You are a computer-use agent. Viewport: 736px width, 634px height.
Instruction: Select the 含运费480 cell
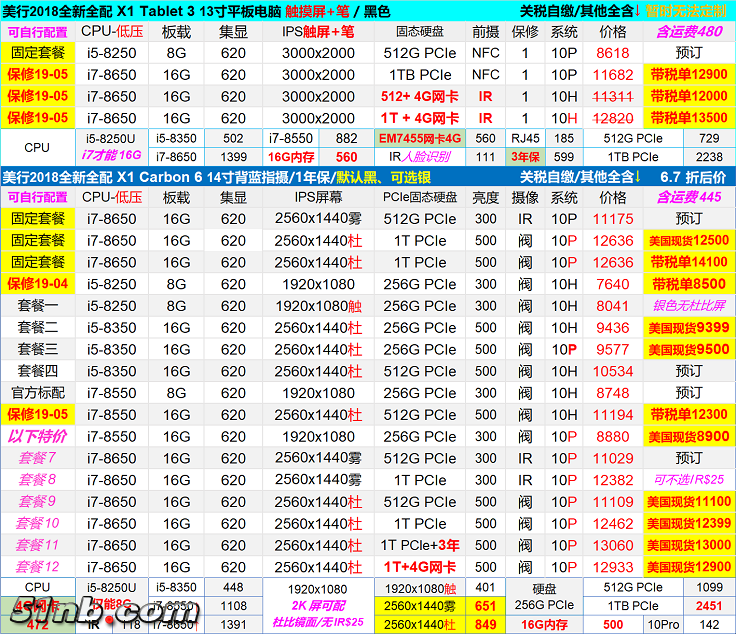click(x=688, y=31)
